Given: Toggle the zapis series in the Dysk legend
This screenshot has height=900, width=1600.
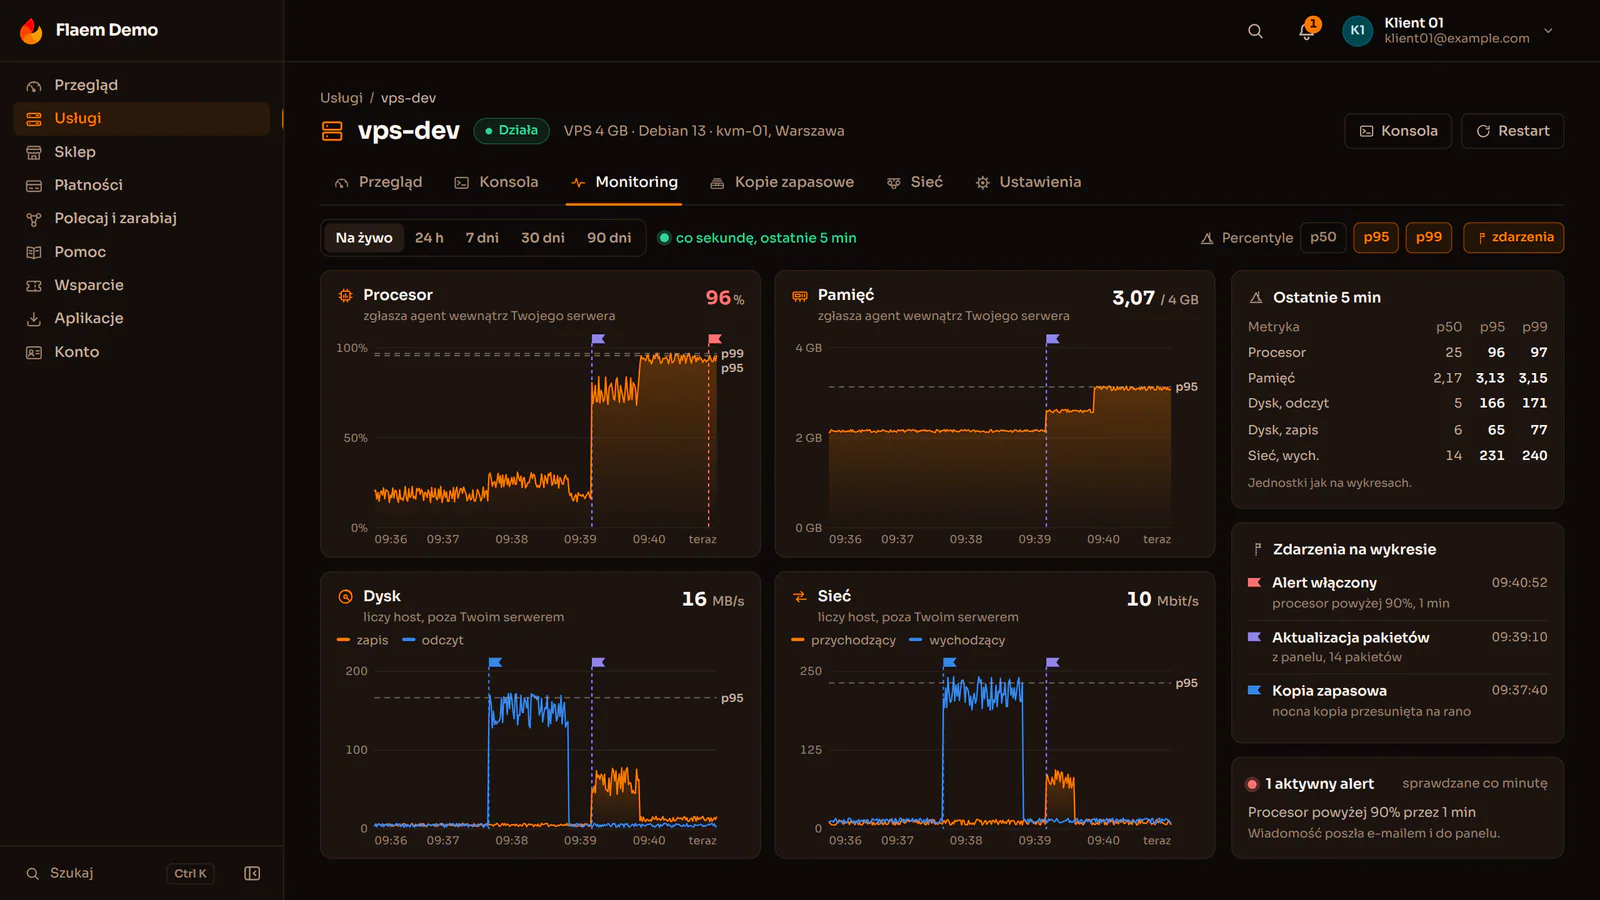Looking at the screenshot, I should pyautogui.click(x=363, y=640).
